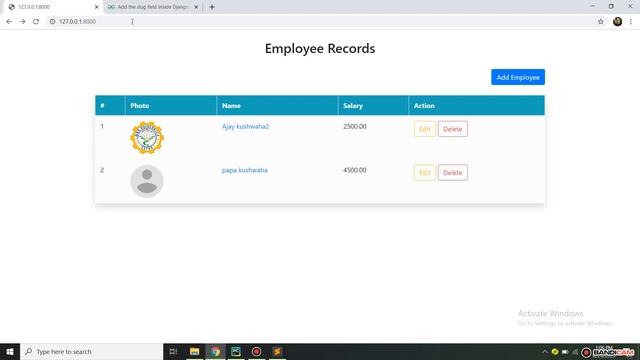Select salary value 4500.00
This screenshot has width=640, height=360.
tap(355, 170)
